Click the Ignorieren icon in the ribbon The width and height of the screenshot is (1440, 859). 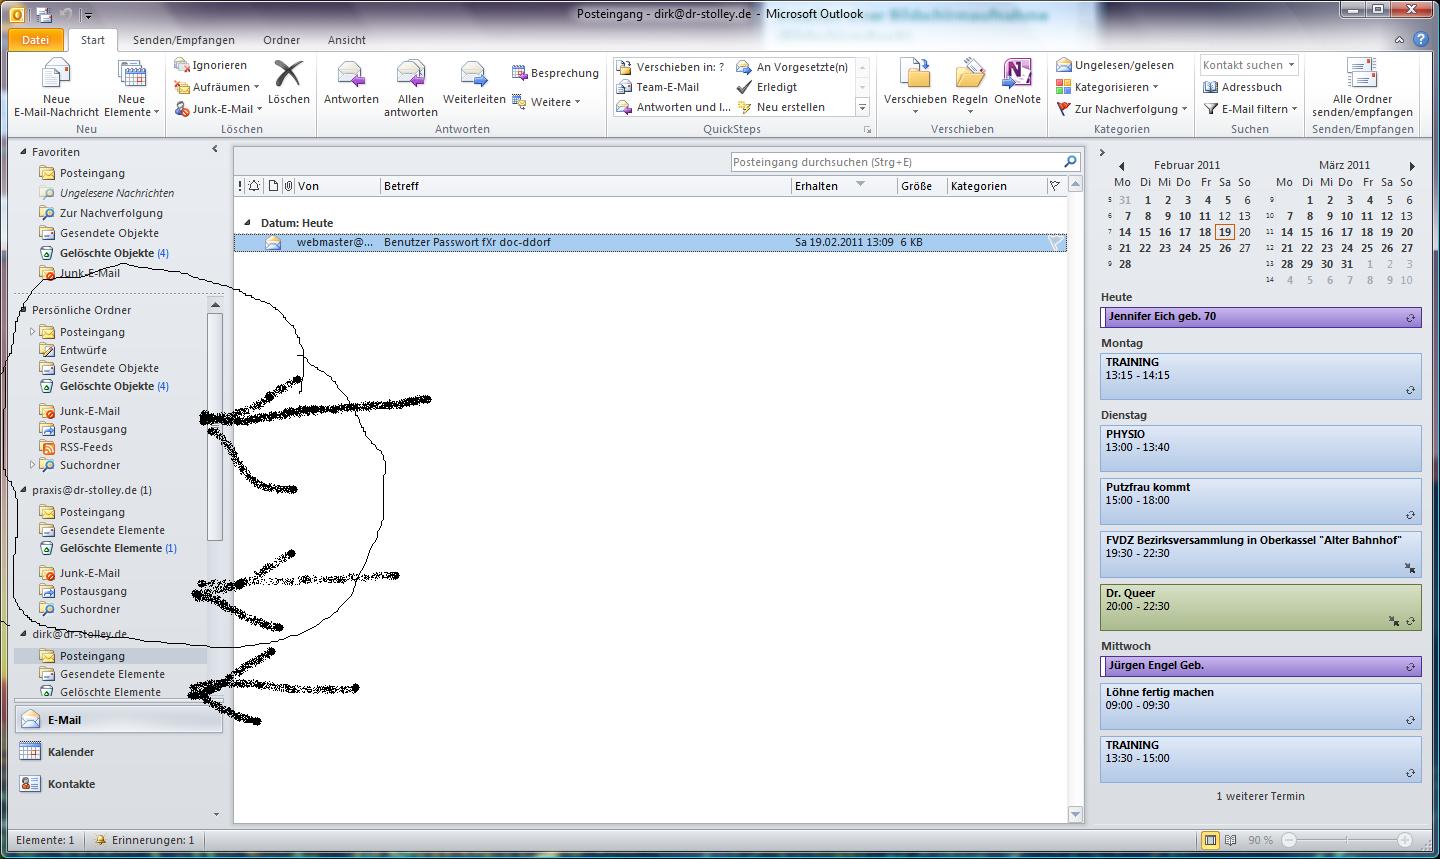click(x=182, y=65)
